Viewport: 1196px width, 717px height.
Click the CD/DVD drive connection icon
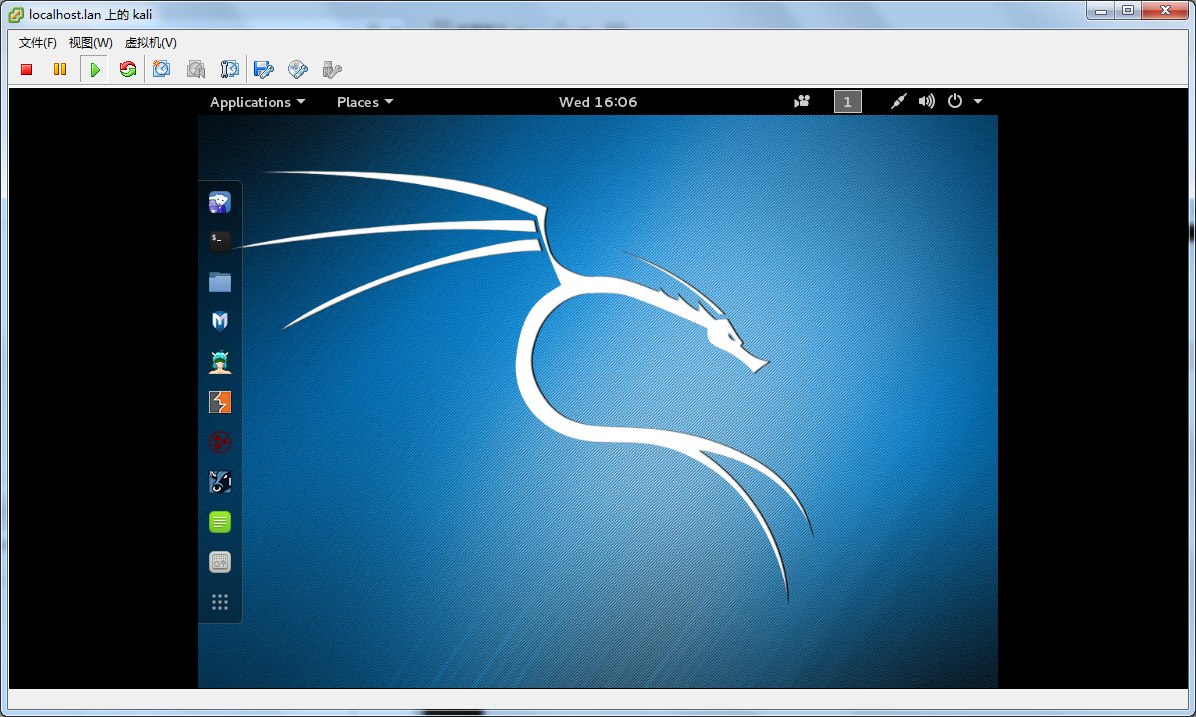click(297, 69)
